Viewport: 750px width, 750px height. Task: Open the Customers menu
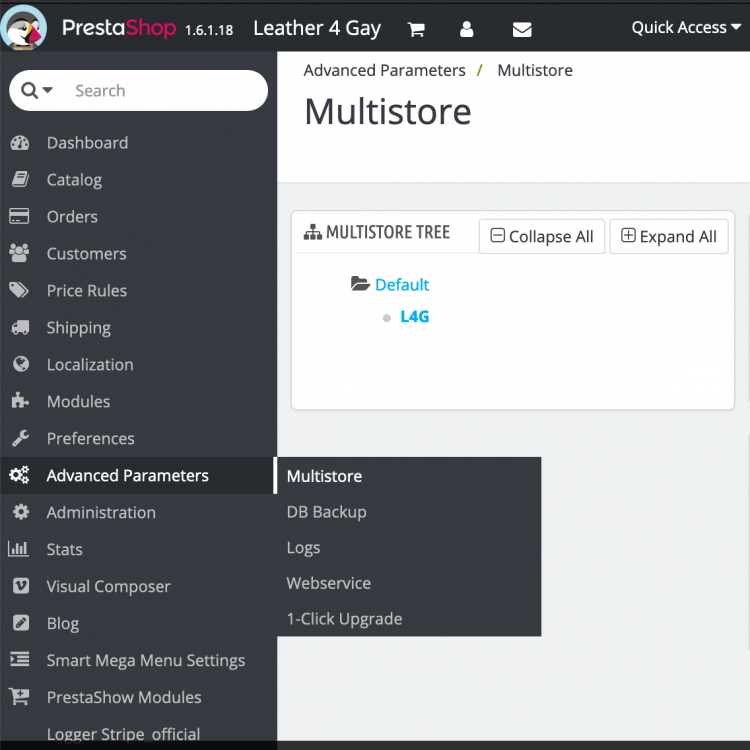click(87, 254)
